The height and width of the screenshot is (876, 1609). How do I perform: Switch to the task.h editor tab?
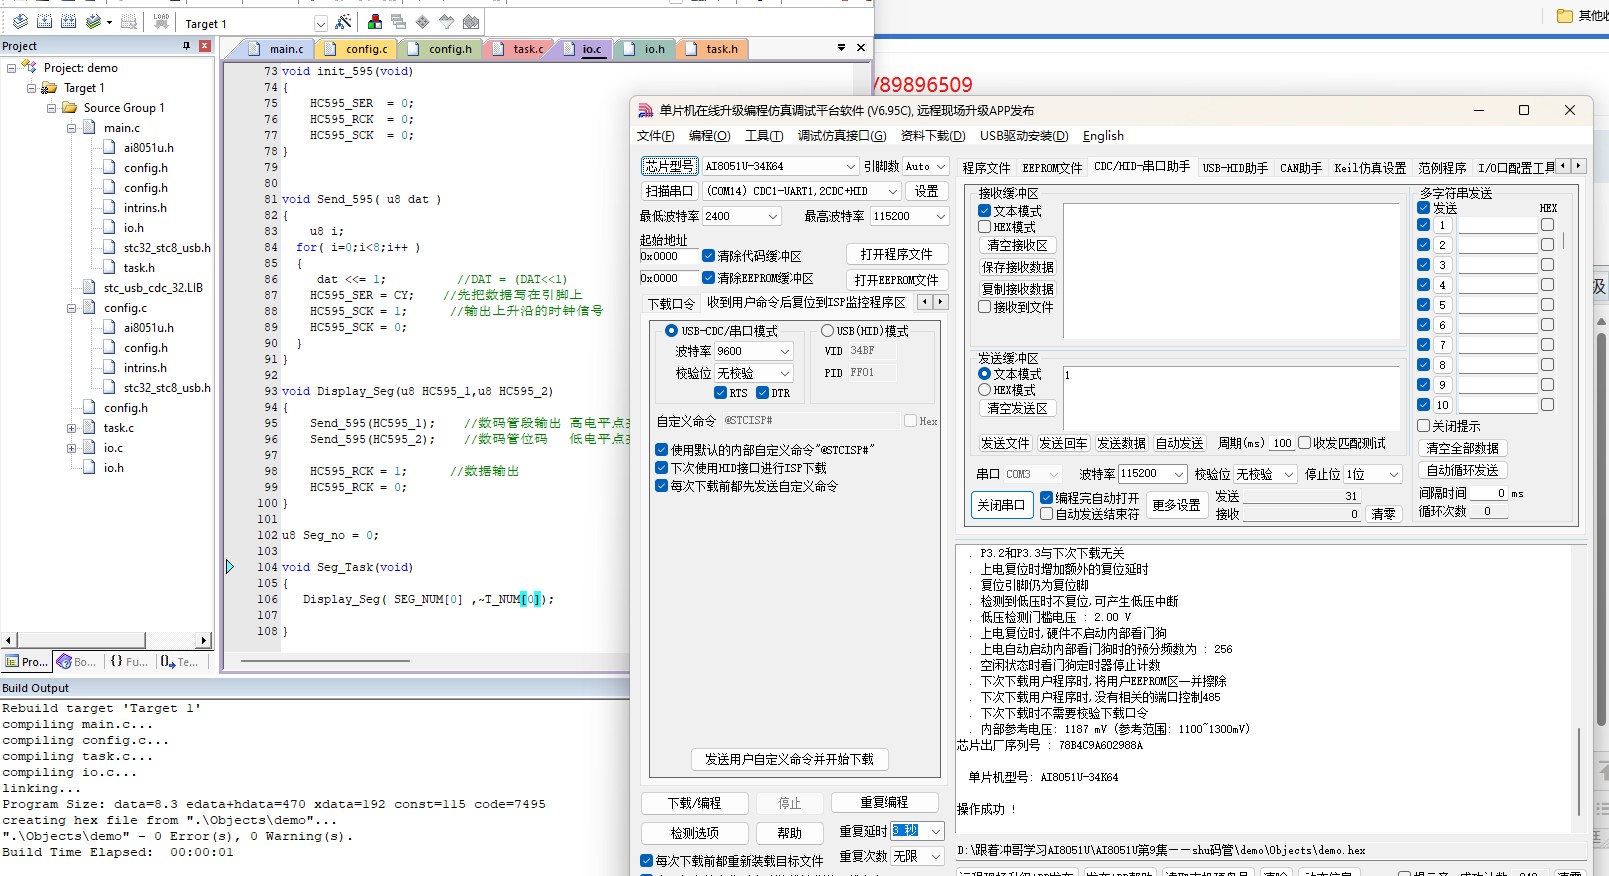pyautogui.click(x=721, y=49)
